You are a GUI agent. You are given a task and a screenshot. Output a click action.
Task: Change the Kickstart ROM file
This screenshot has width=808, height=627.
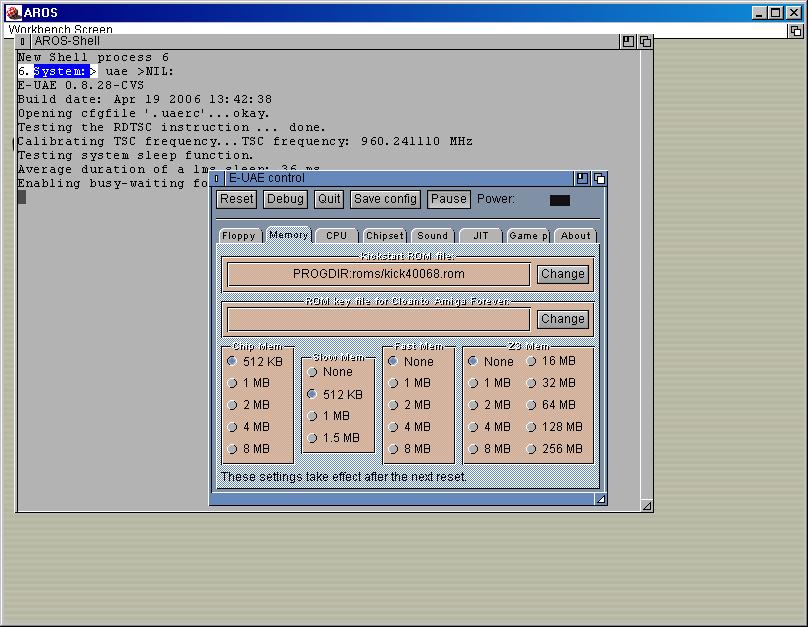(x=563, y=274)
